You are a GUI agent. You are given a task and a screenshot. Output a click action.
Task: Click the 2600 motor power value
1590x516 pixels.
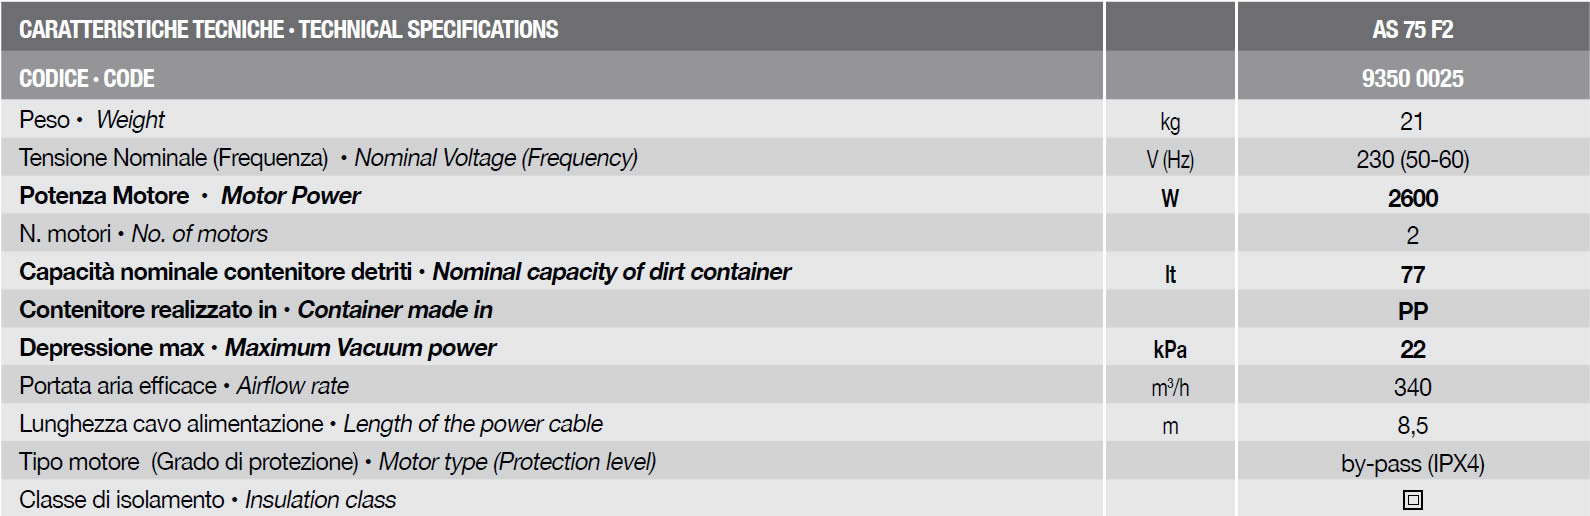point(1412,198)
